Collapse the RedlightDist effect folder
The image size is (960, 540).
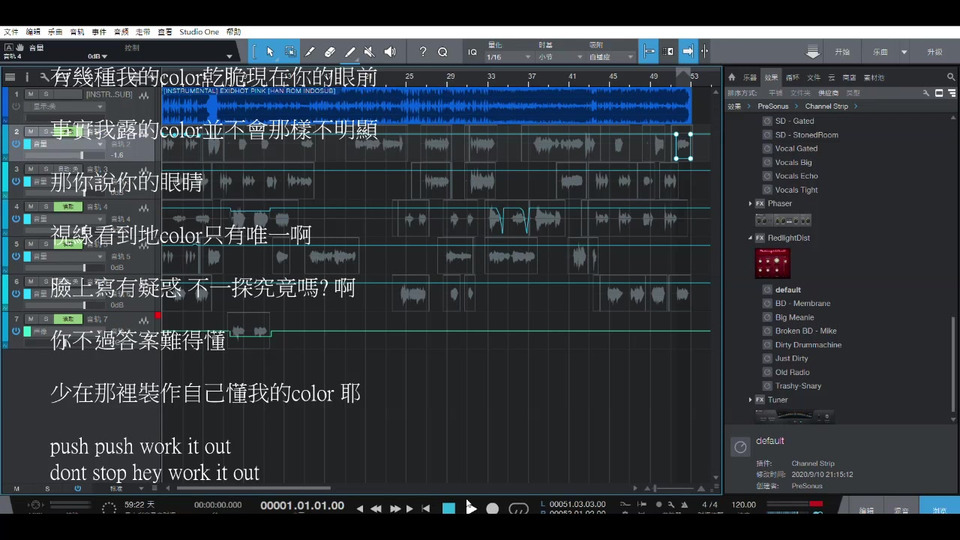click(x=751, y=238)
